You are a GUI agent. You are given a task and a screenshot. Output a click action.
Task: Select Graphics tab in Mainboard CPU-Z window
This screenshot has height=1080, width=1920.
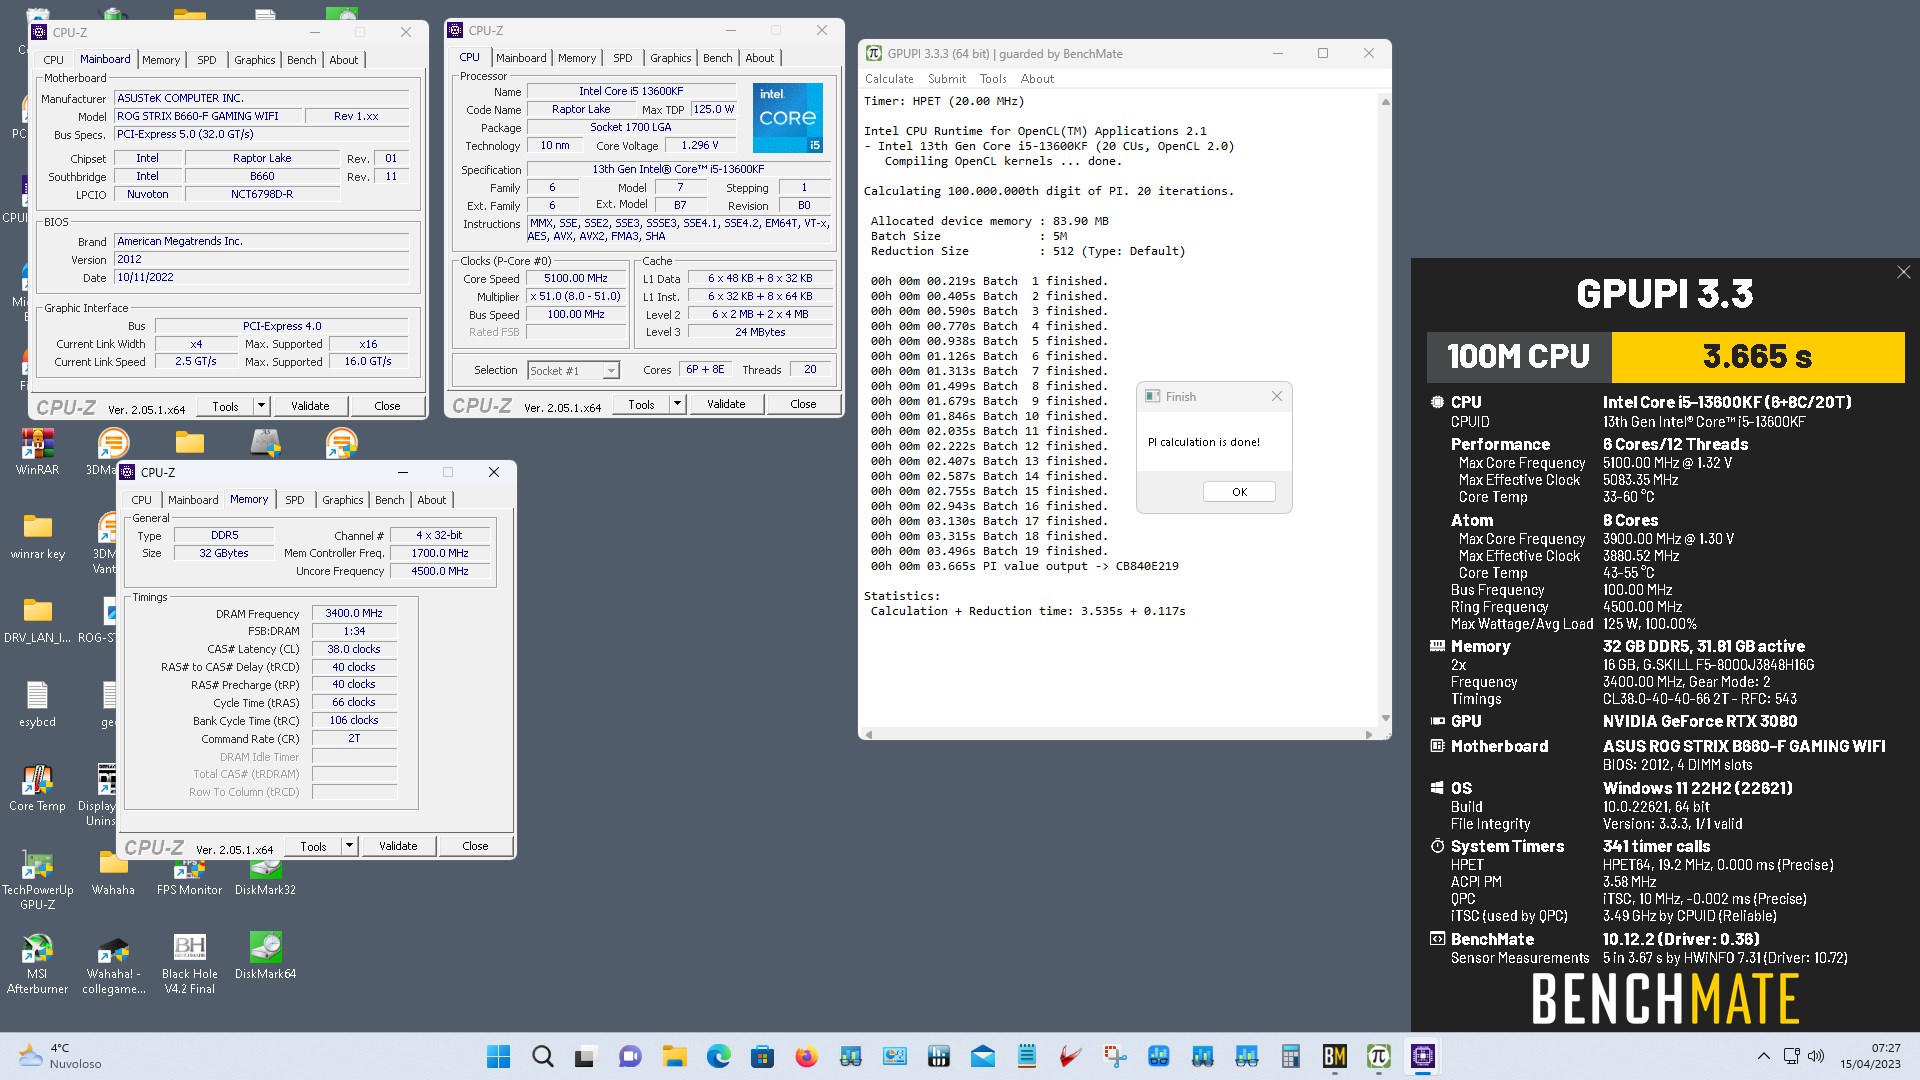tap(254, 60)
